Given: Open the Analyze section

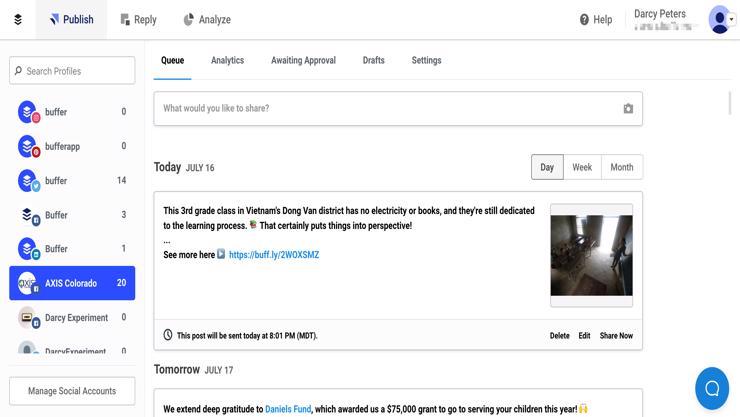Looking at the screenshot, I should click(207, 19).
